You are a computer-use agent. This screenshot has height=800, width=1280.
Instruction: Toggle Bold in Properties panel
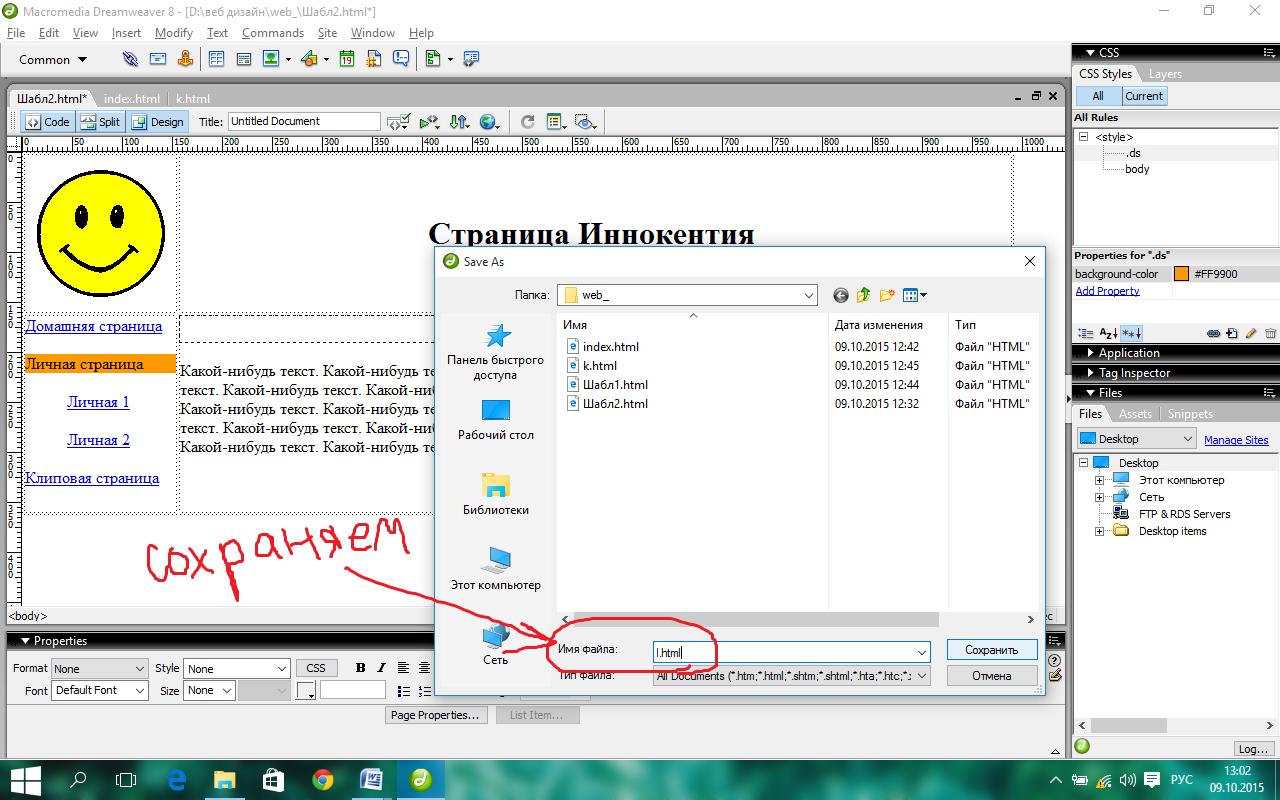(360, 668)
